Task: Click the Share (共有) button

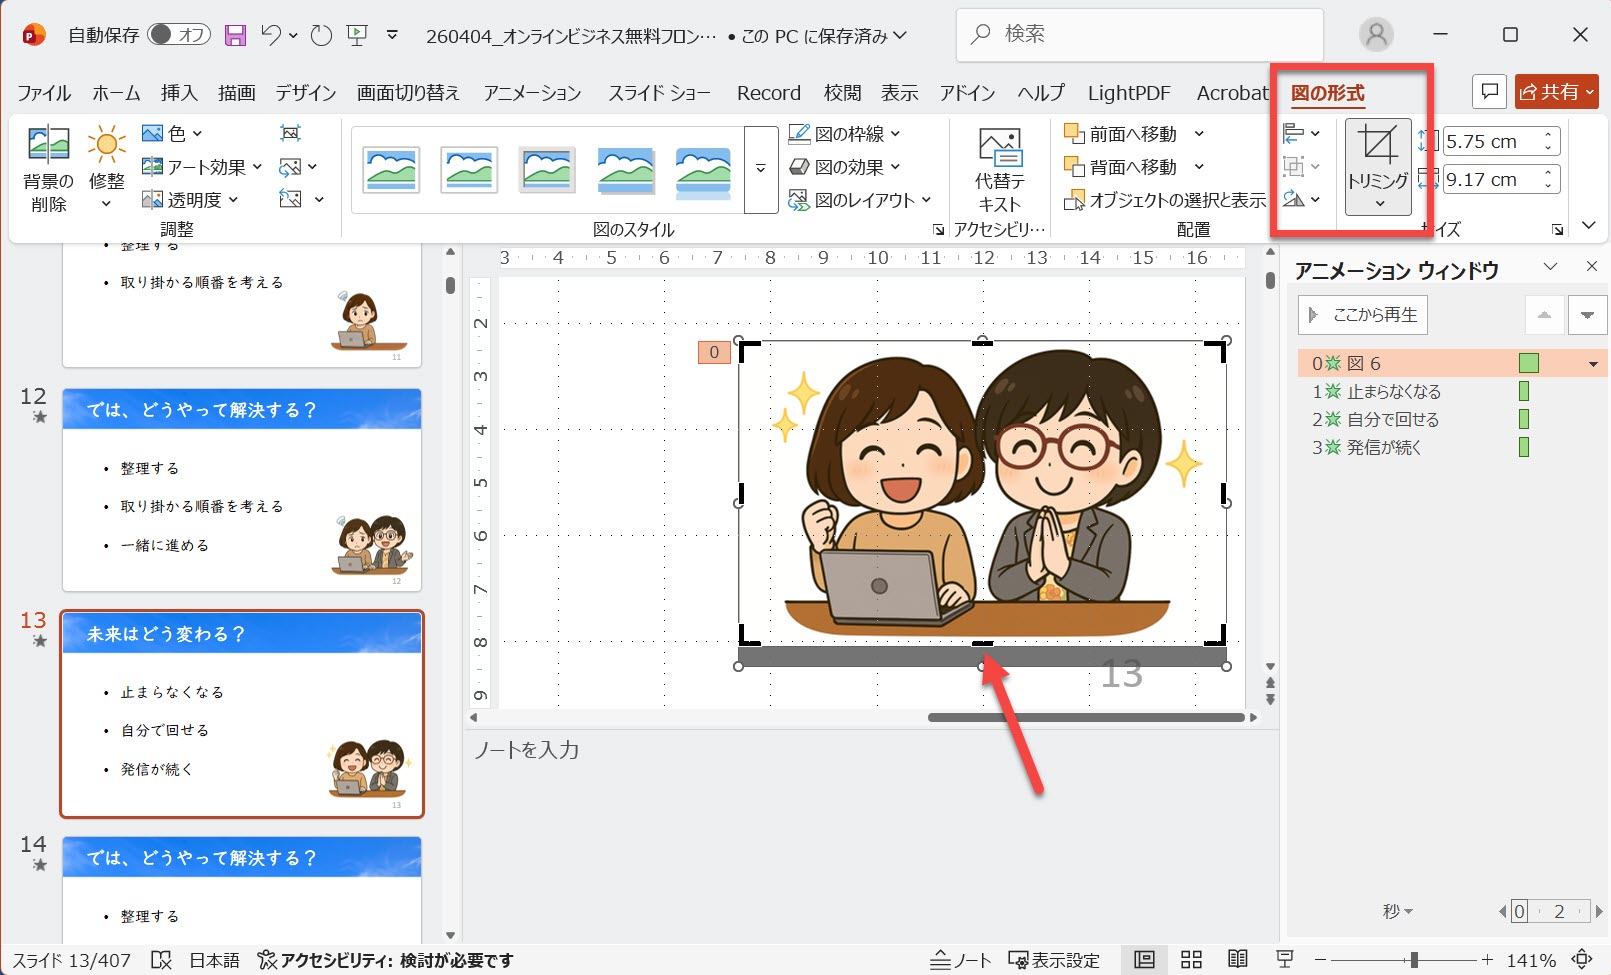Action: coord(1556,92)
